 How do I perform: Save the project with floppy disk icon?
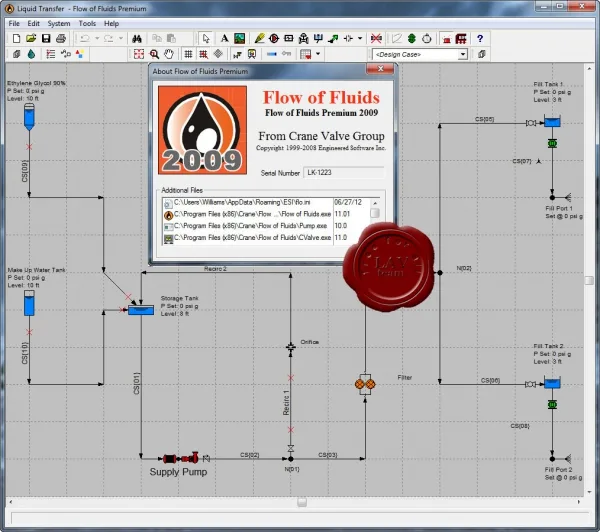coord(46,38)
